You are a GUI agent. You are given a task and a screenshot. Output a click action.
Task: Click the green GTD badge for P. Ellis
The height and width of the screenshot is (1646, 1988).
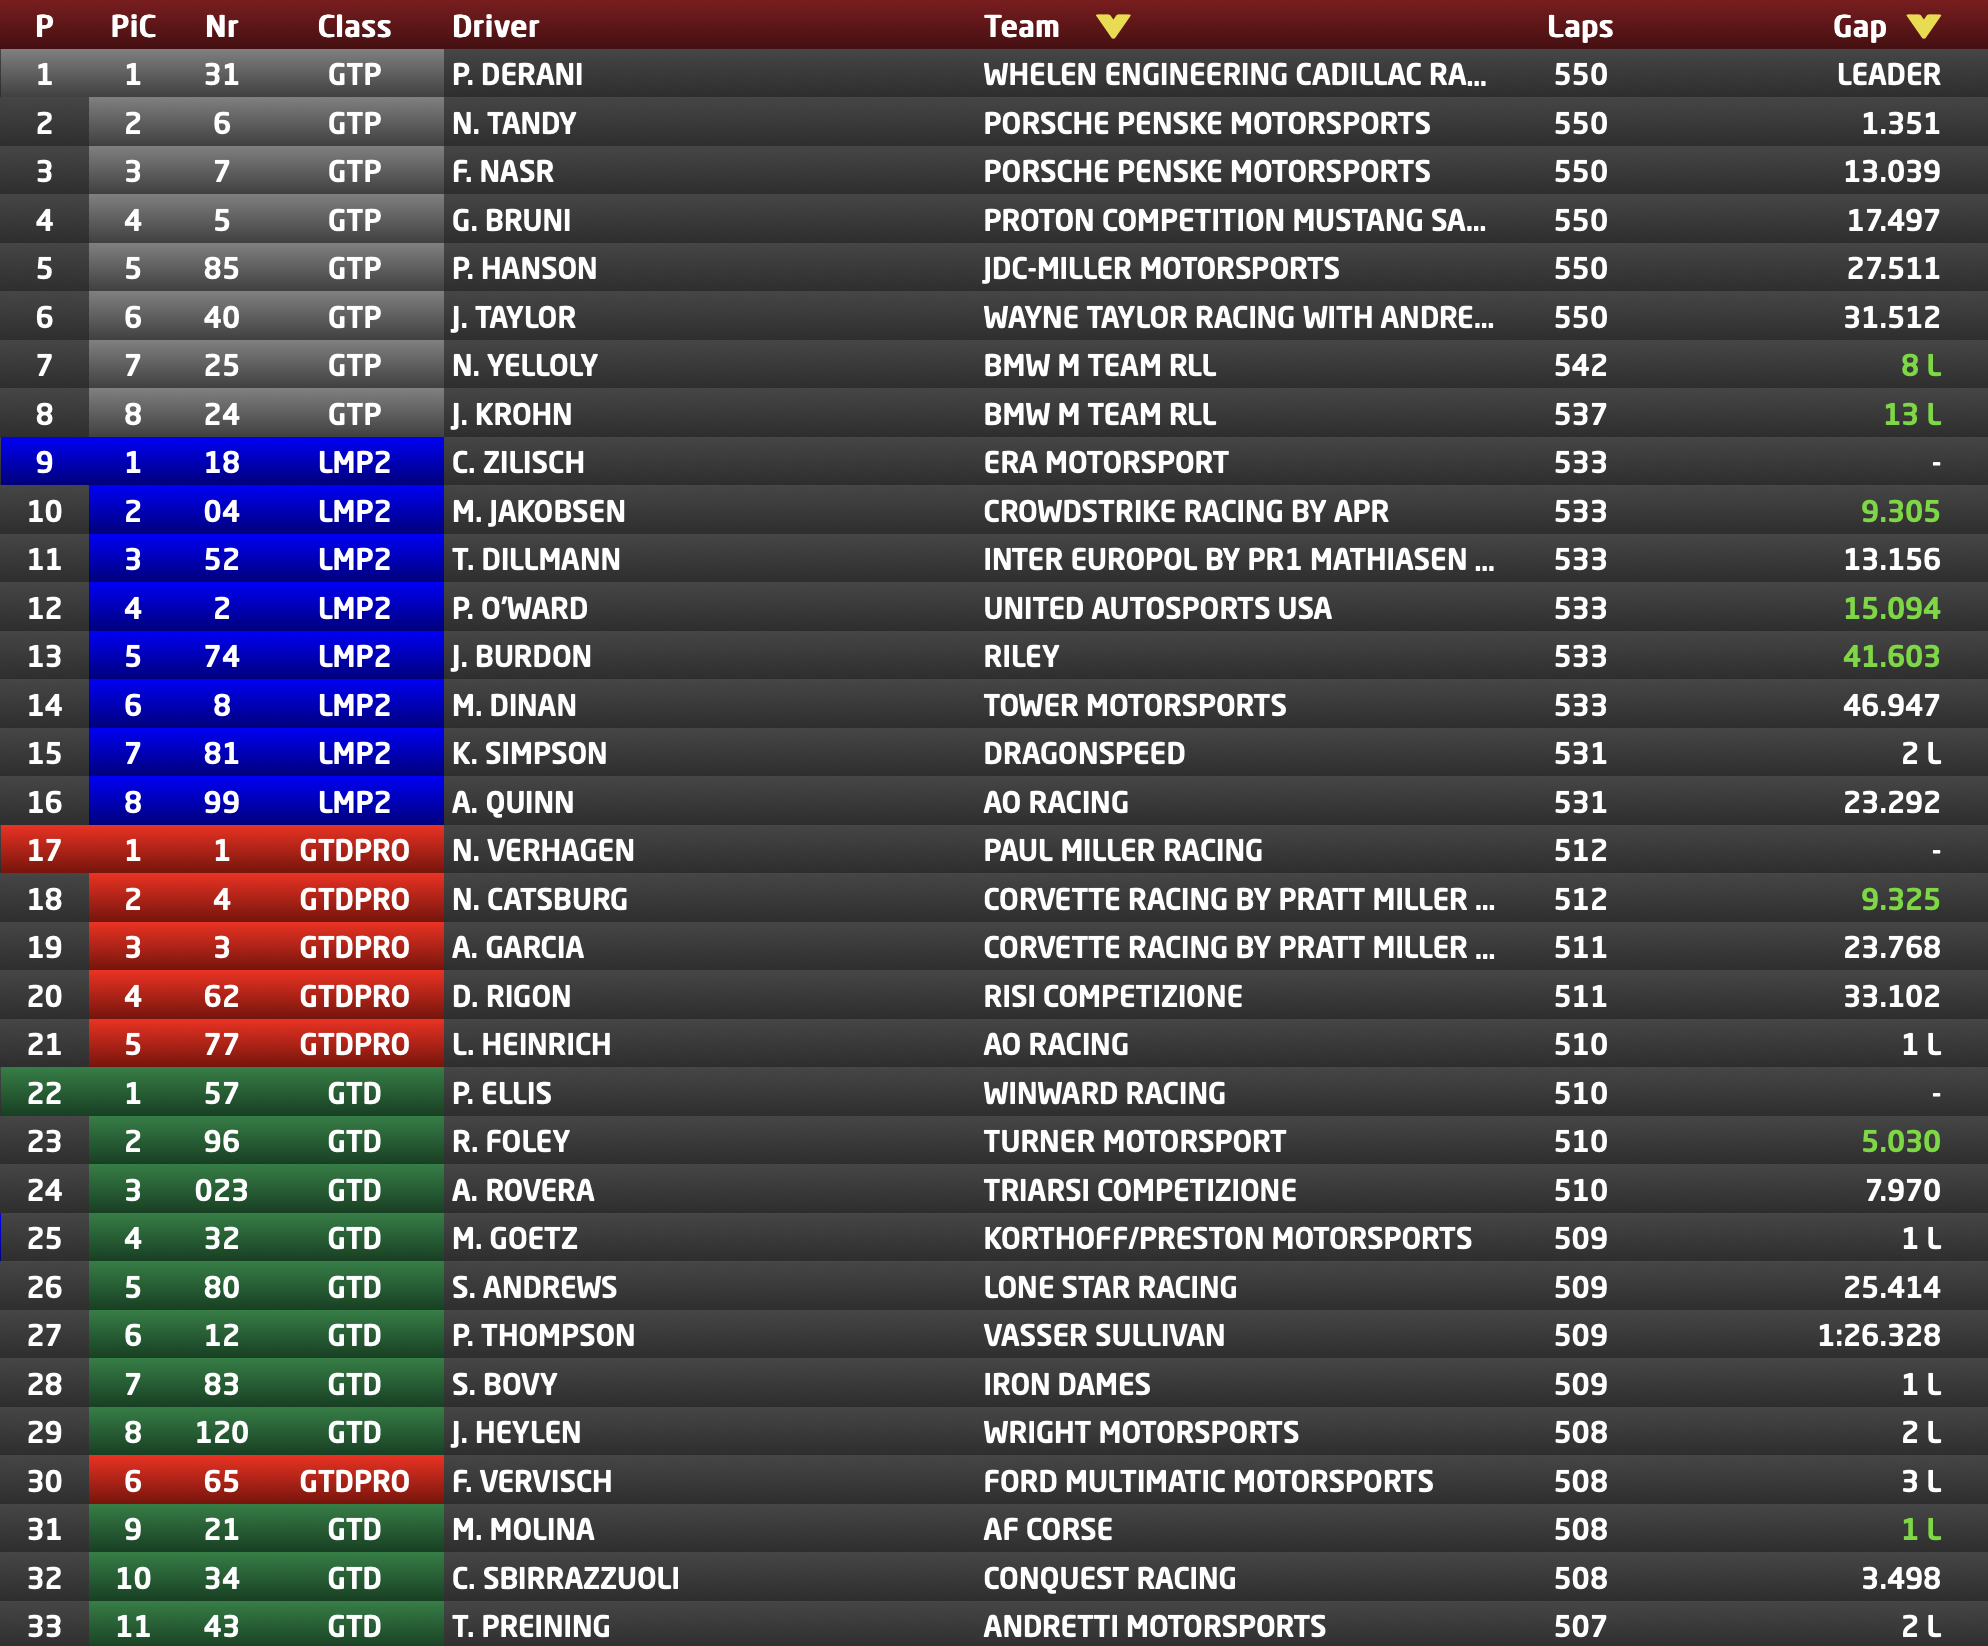coord(354,1093)
